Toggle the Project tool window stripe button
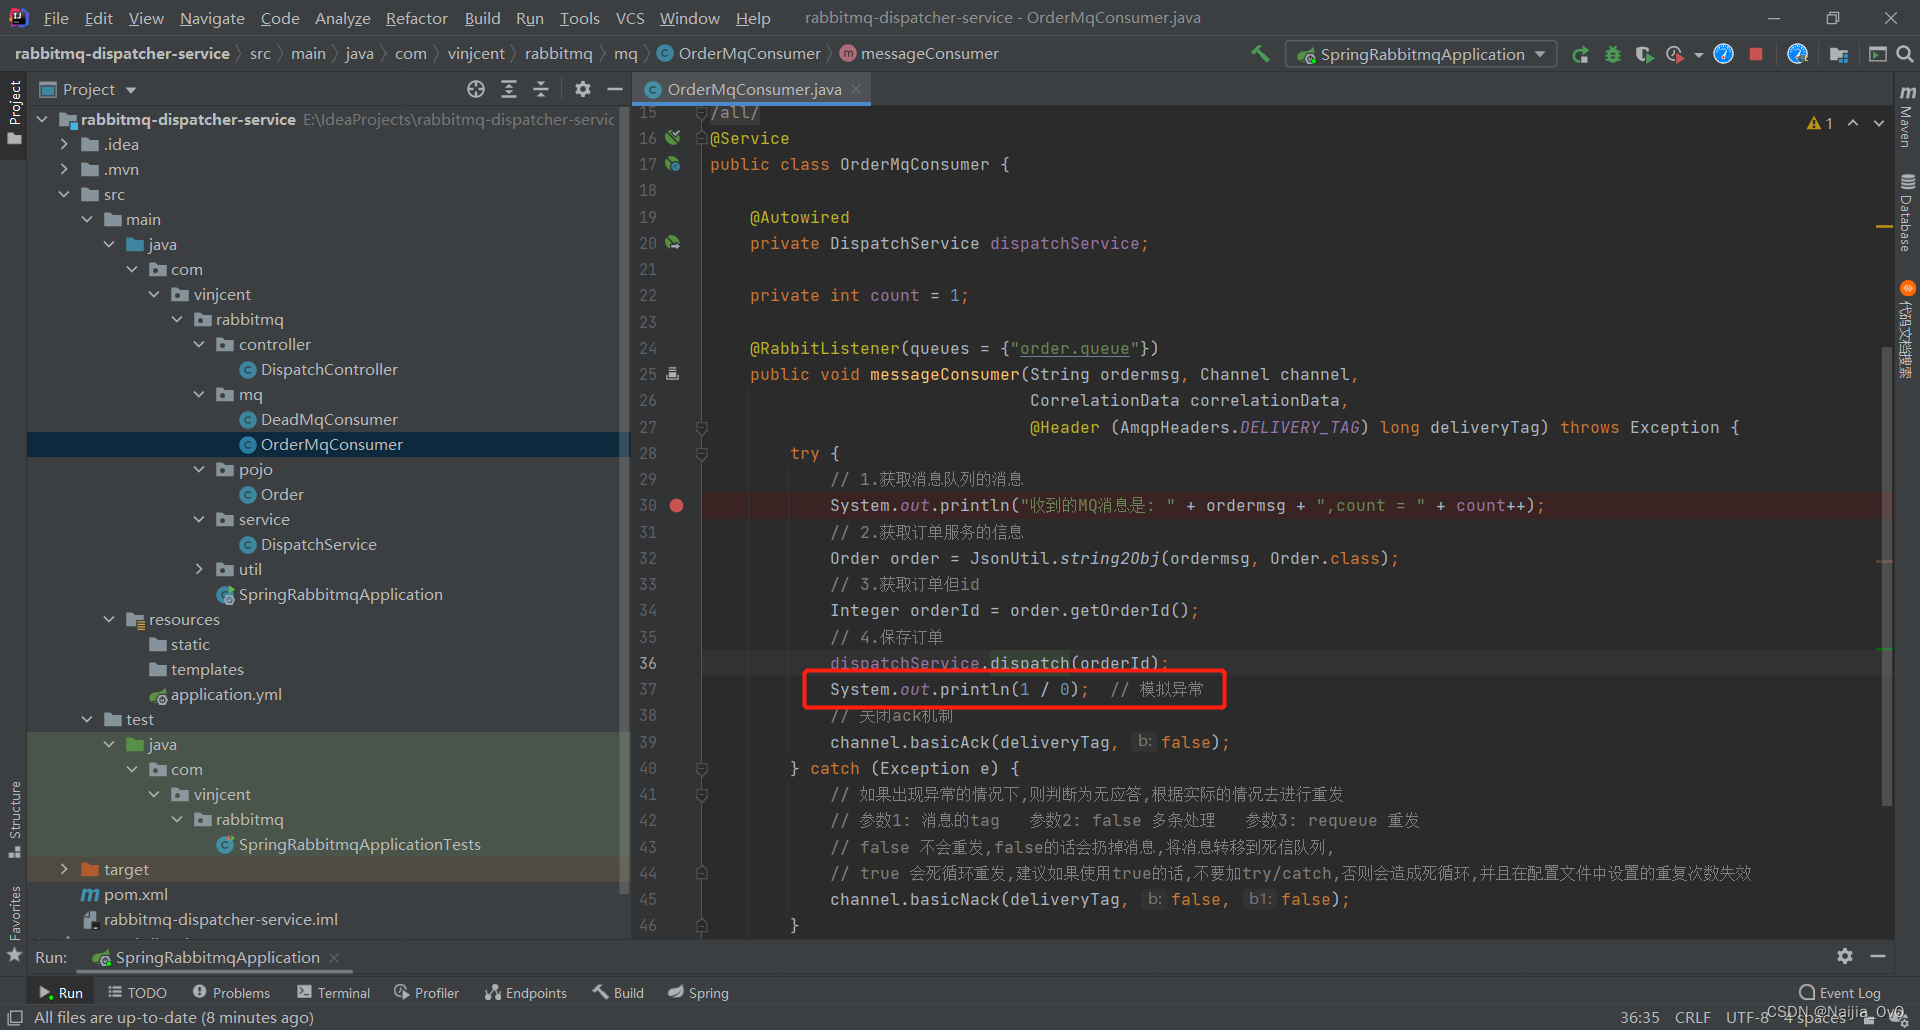 click(14, 110)
